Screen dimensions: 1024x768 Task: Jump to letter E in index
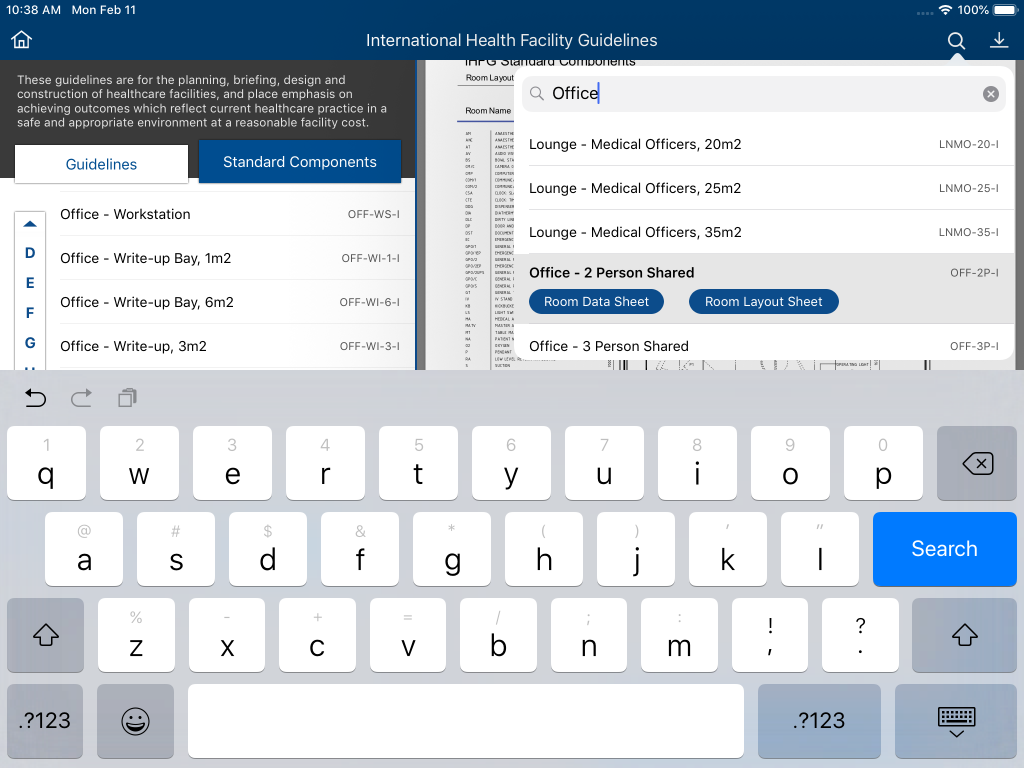pos(30,283)
